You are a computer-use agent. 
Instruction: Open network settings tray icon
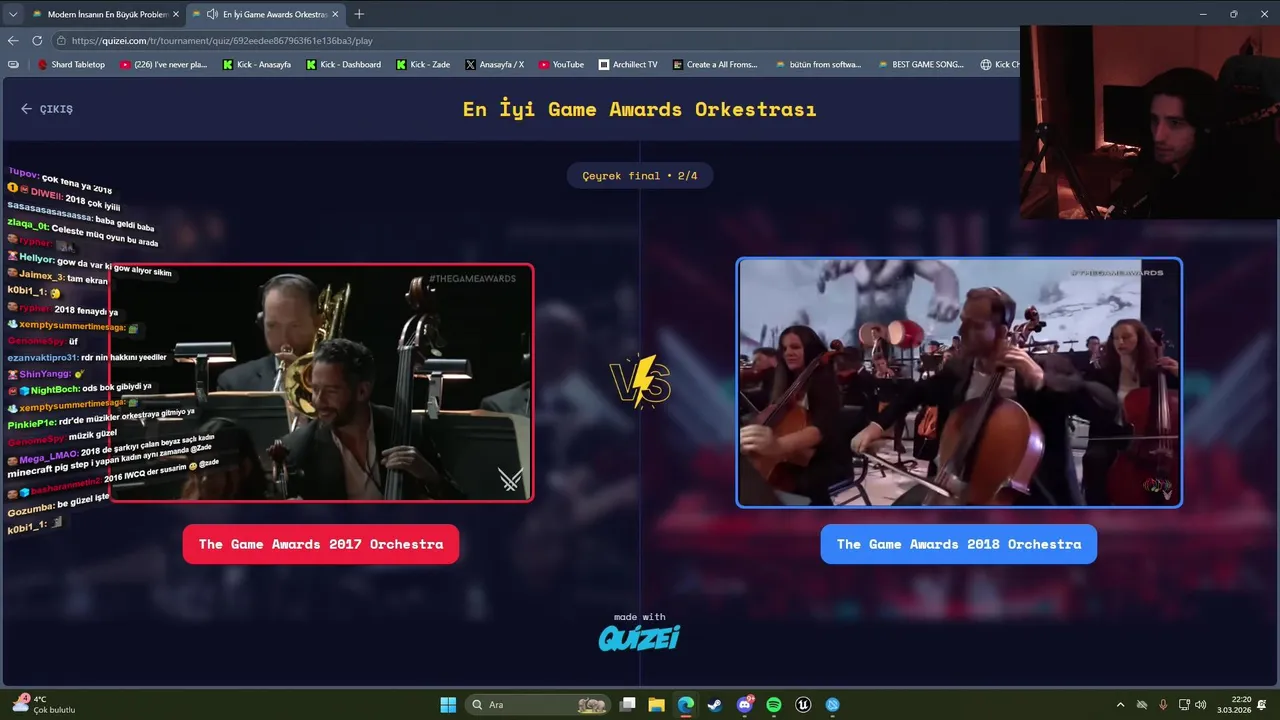click(1185, 705)
